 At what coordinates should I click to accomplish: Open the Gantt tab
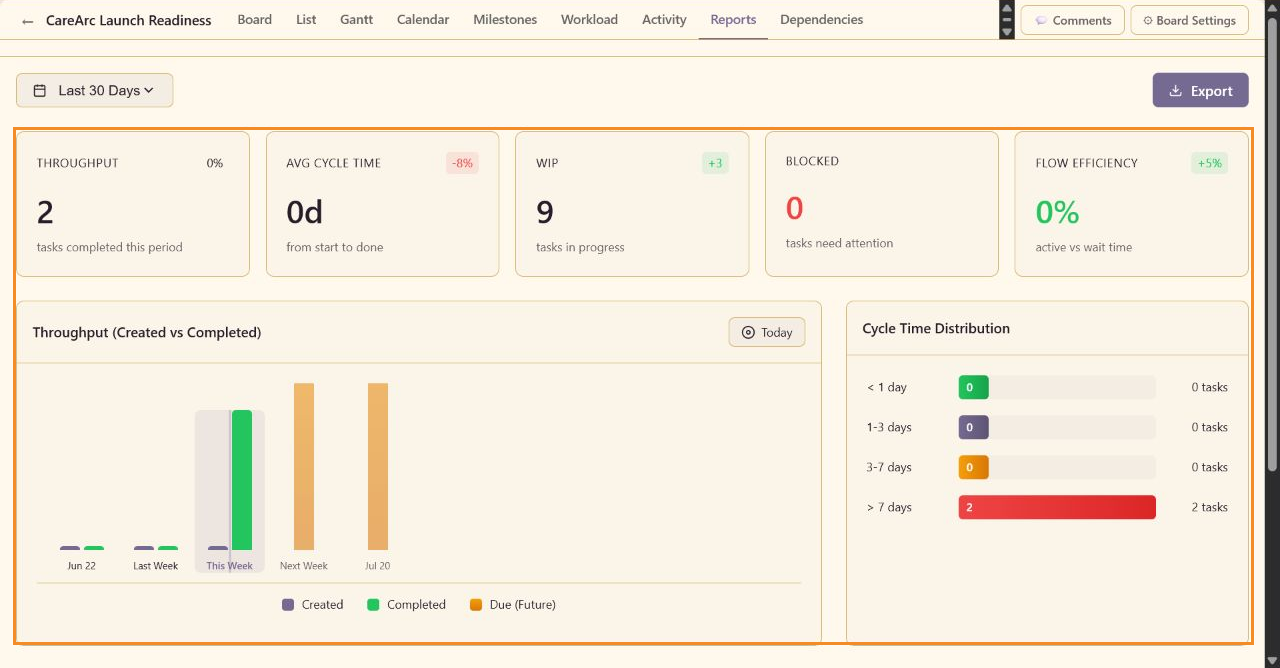point(356,20)
